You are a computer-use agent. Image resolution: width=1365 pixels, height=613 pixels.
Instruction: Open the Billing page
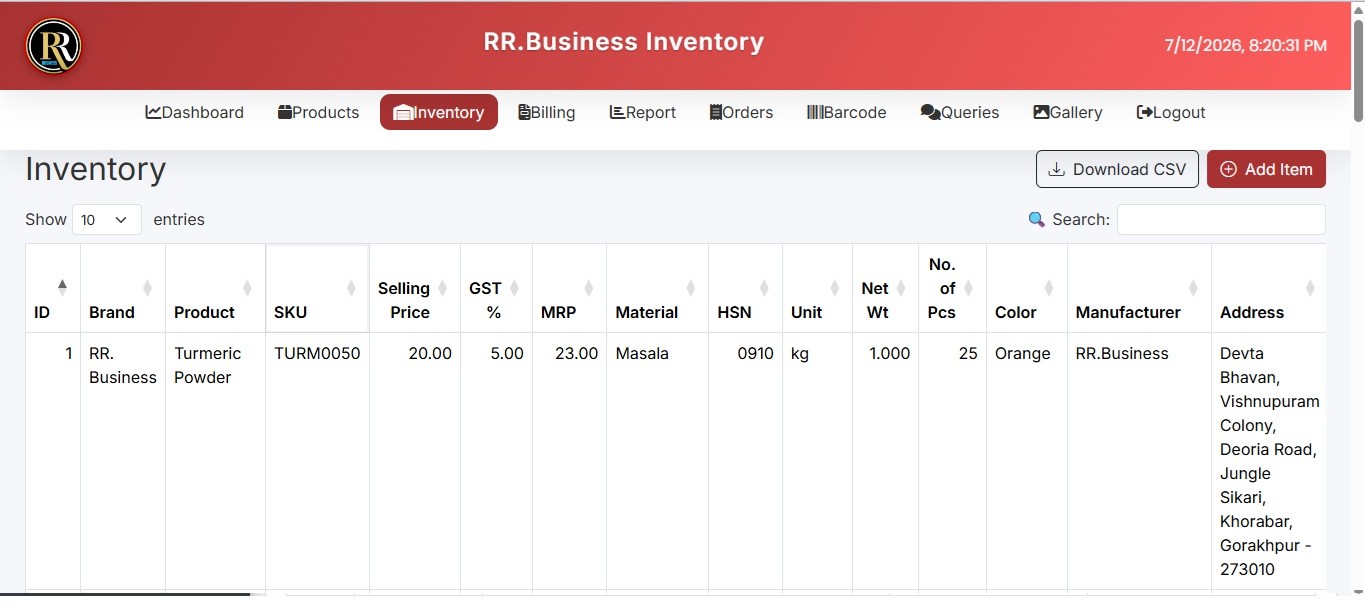tap(547, 112)
